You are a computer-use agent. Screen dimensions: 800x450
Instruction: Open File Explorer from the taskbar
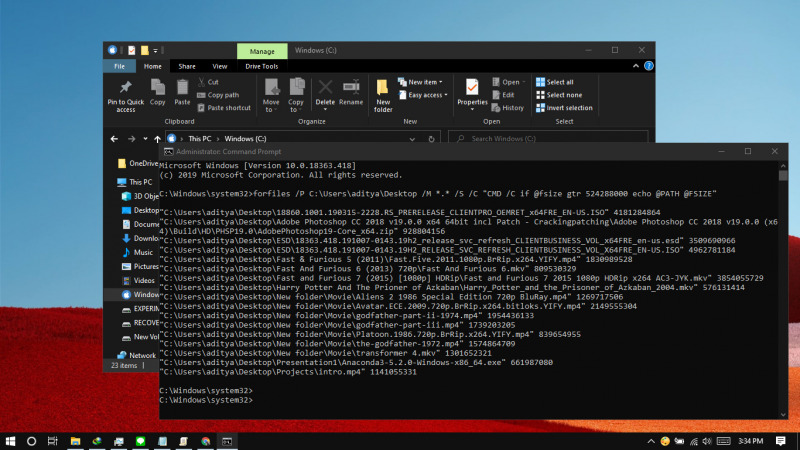[76, 441]
